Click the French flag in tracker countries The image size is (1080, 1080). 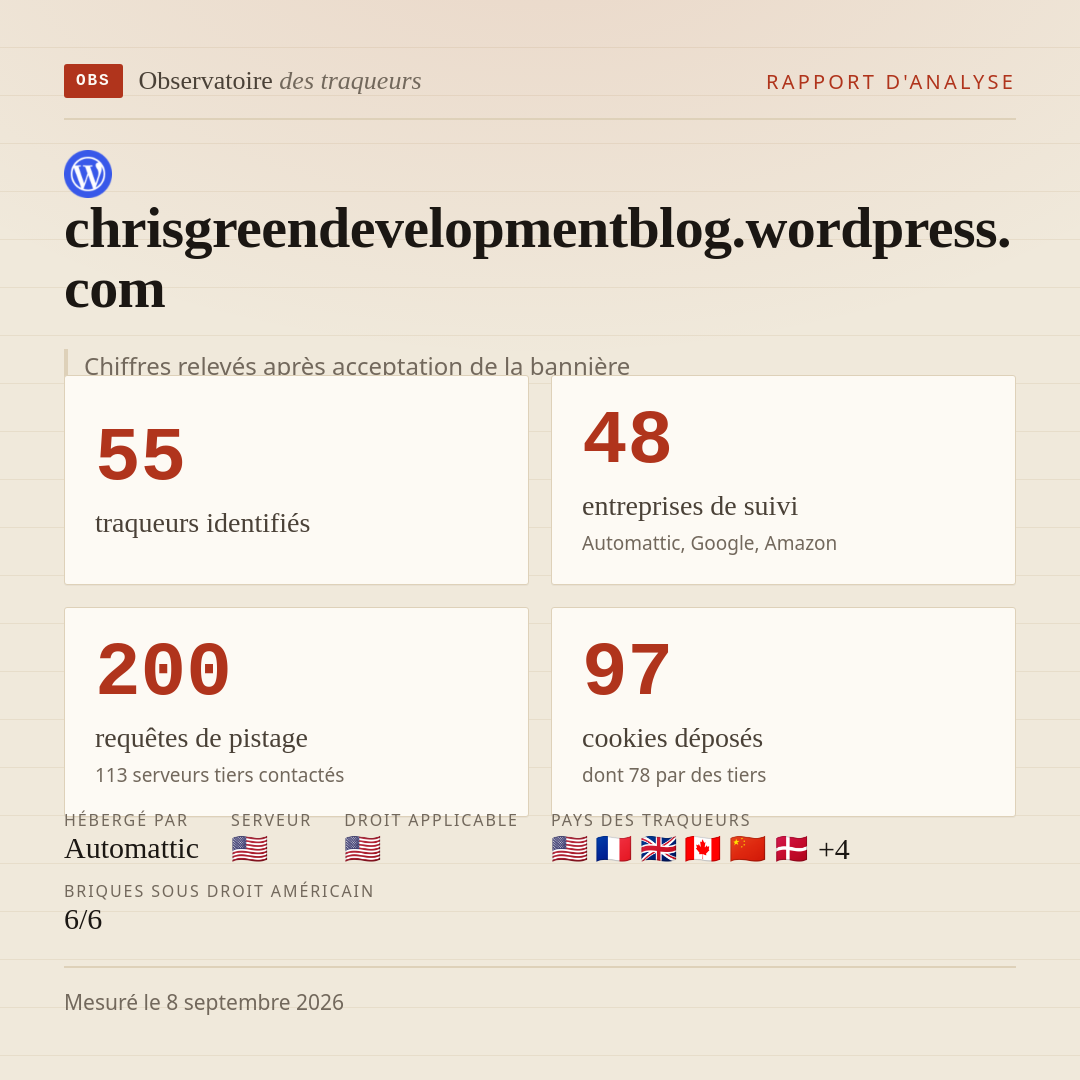(614, 849)
